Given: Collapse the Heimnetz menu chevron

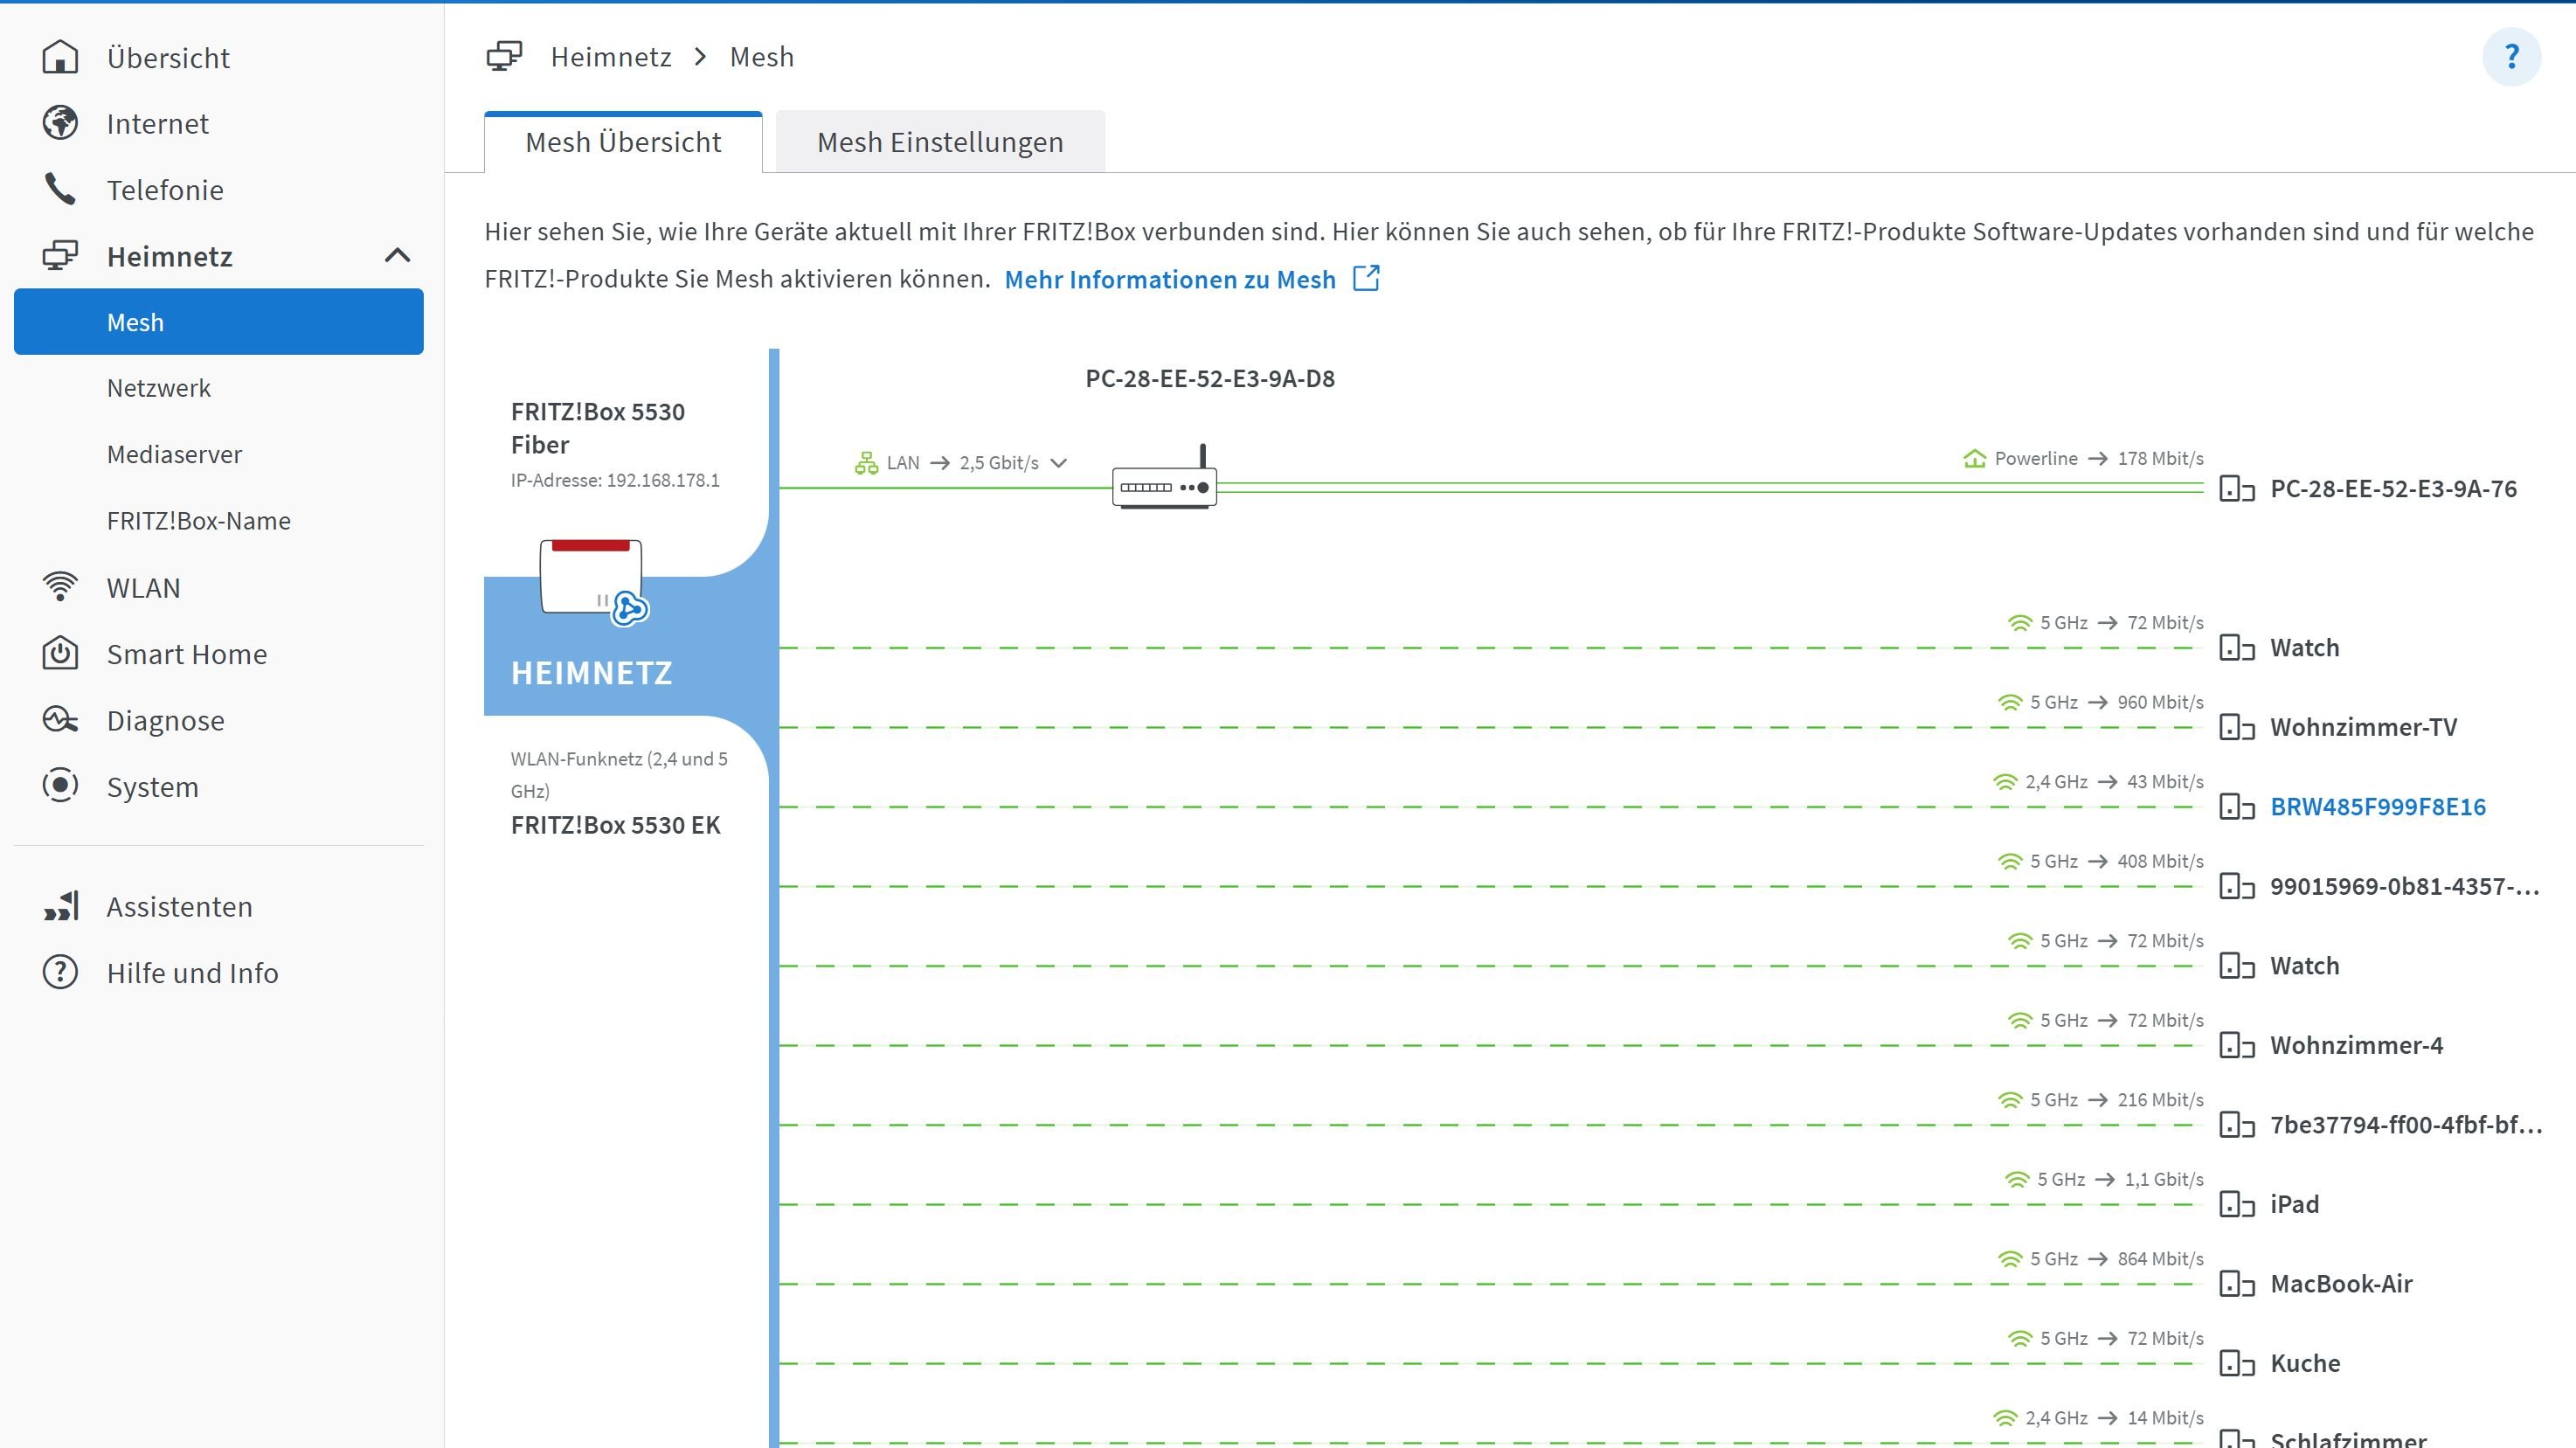Looking at the screenshot, I should pos(397,256).
